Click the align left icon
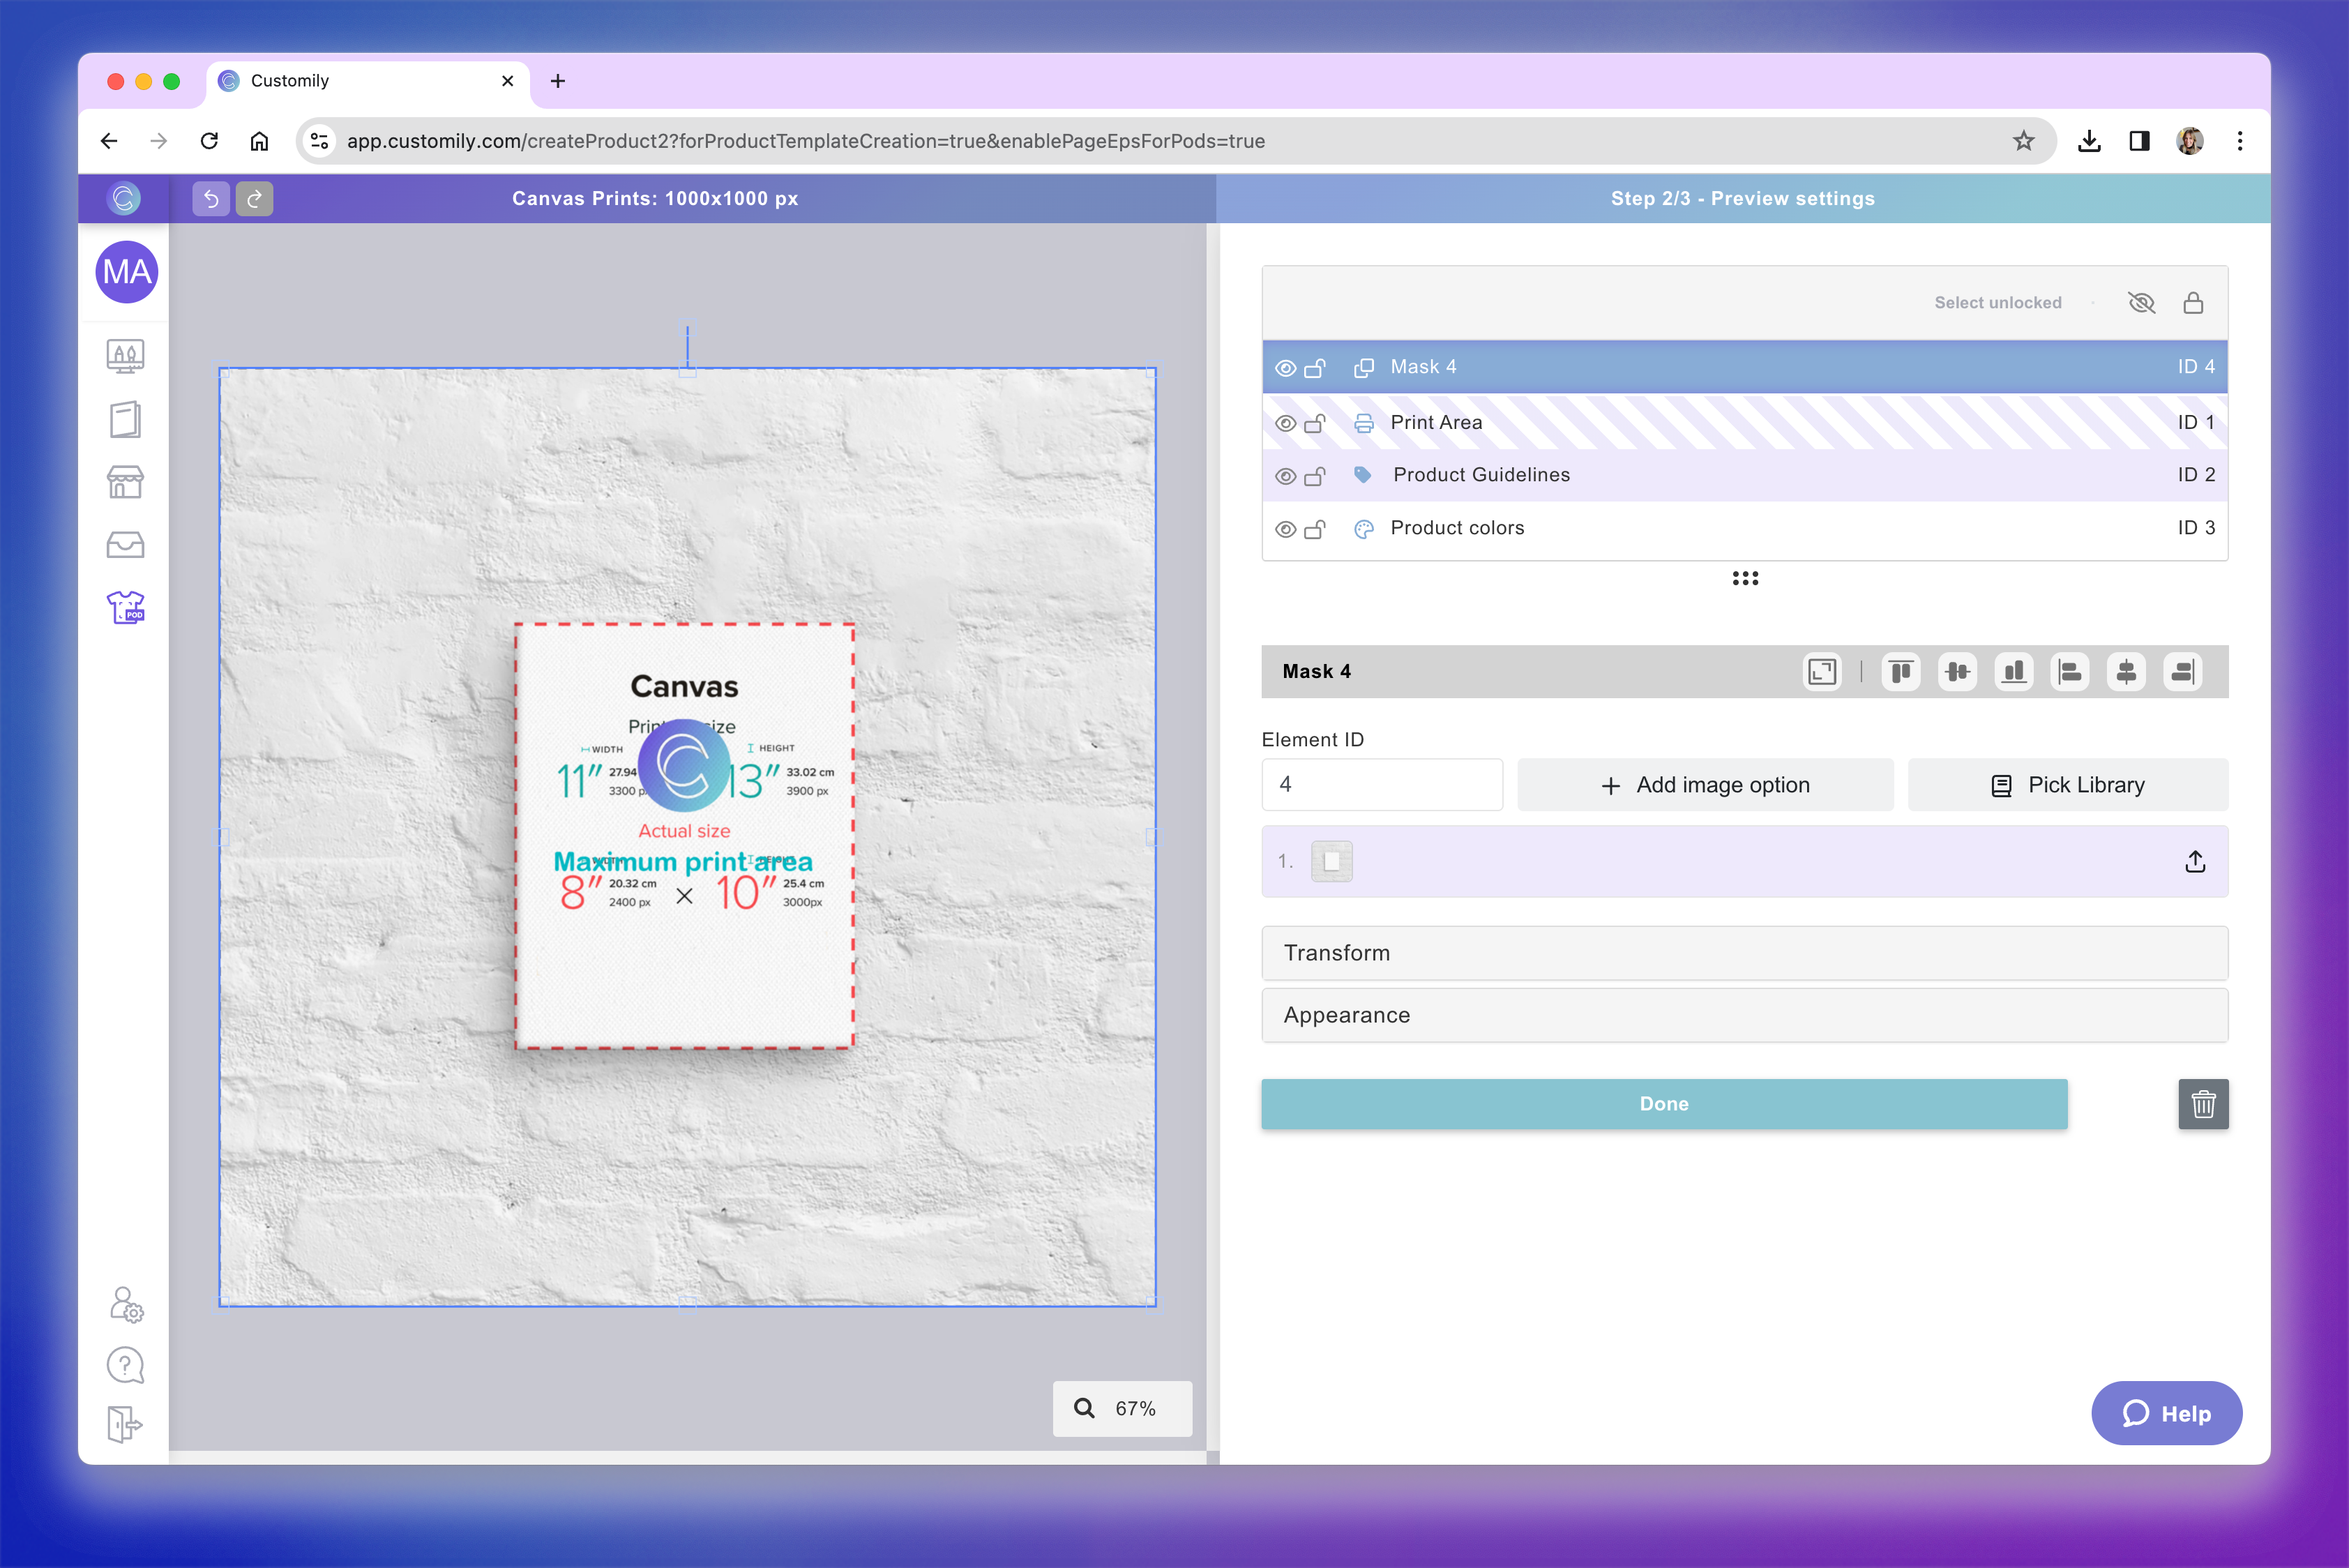 point(2070,672)
